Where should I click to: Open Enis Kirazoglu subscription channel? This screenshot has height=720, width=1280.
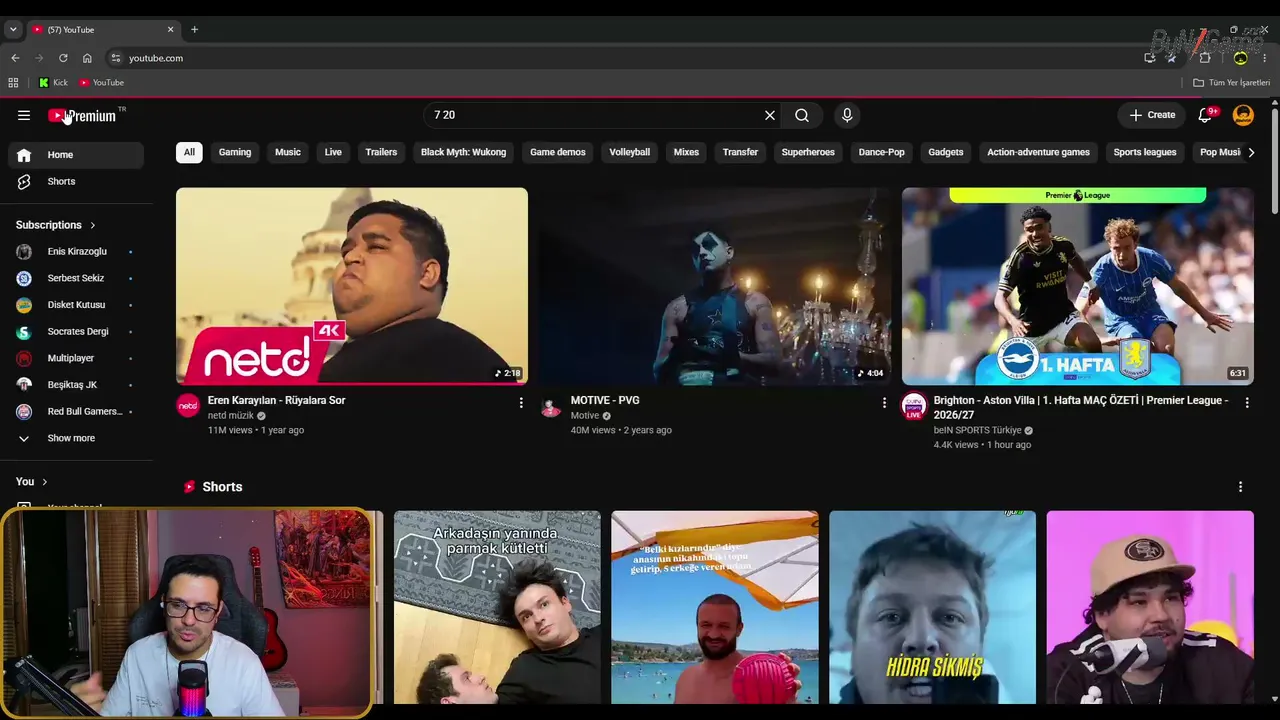pos(76,252)
